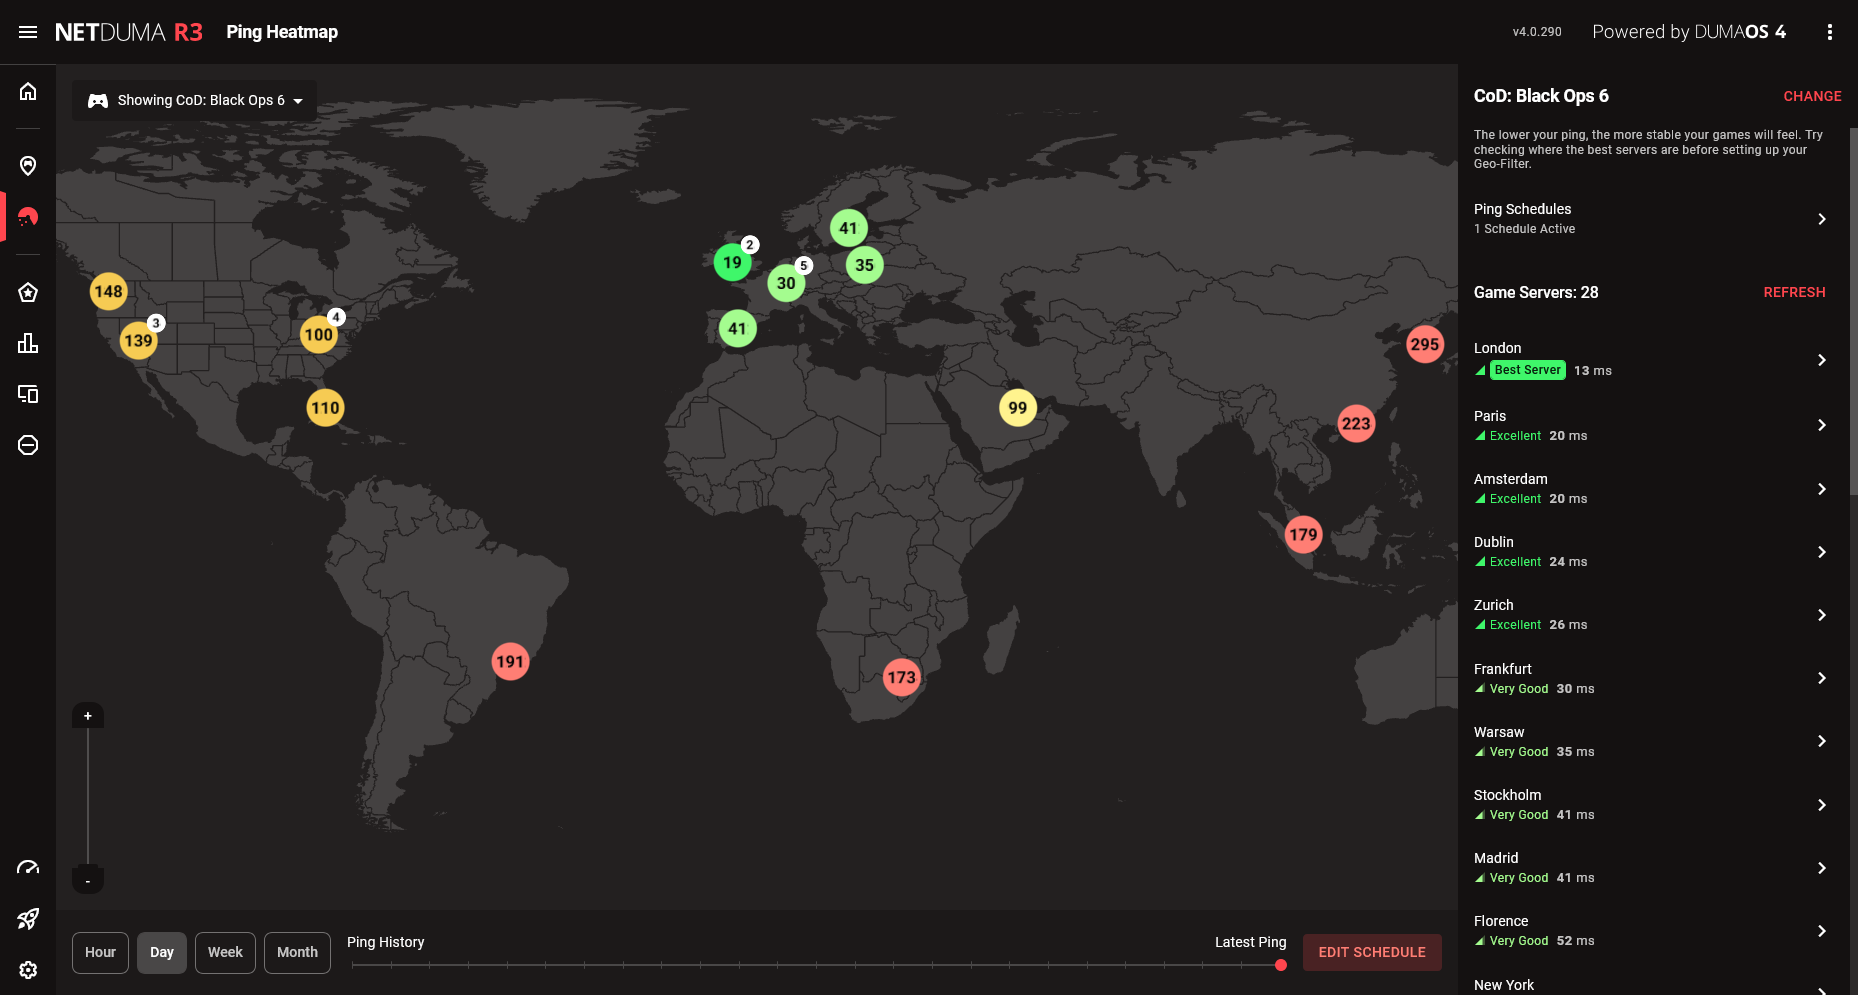Open the hamburger menu top-left
Image resolution: width=1858 pixels, height=995 pixels.
click(x=28, y=31)
